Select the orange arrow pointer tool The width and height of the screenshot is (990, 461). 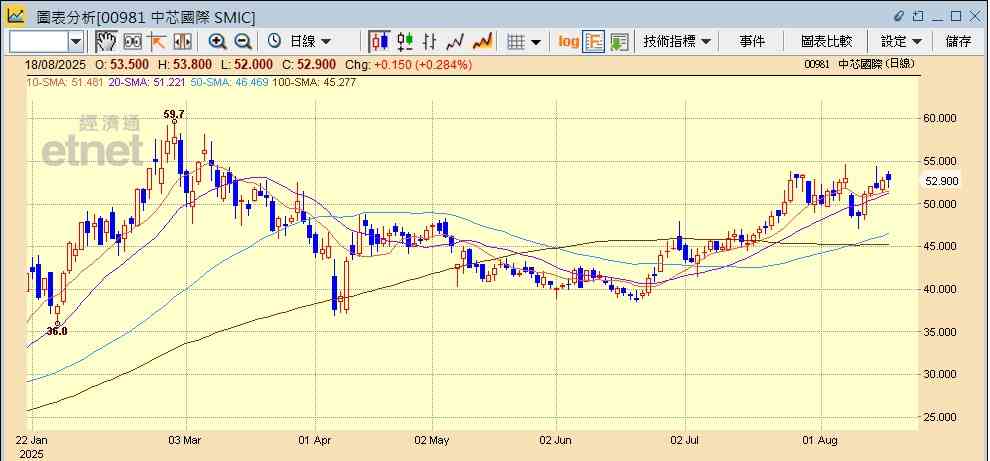(157, 42)
